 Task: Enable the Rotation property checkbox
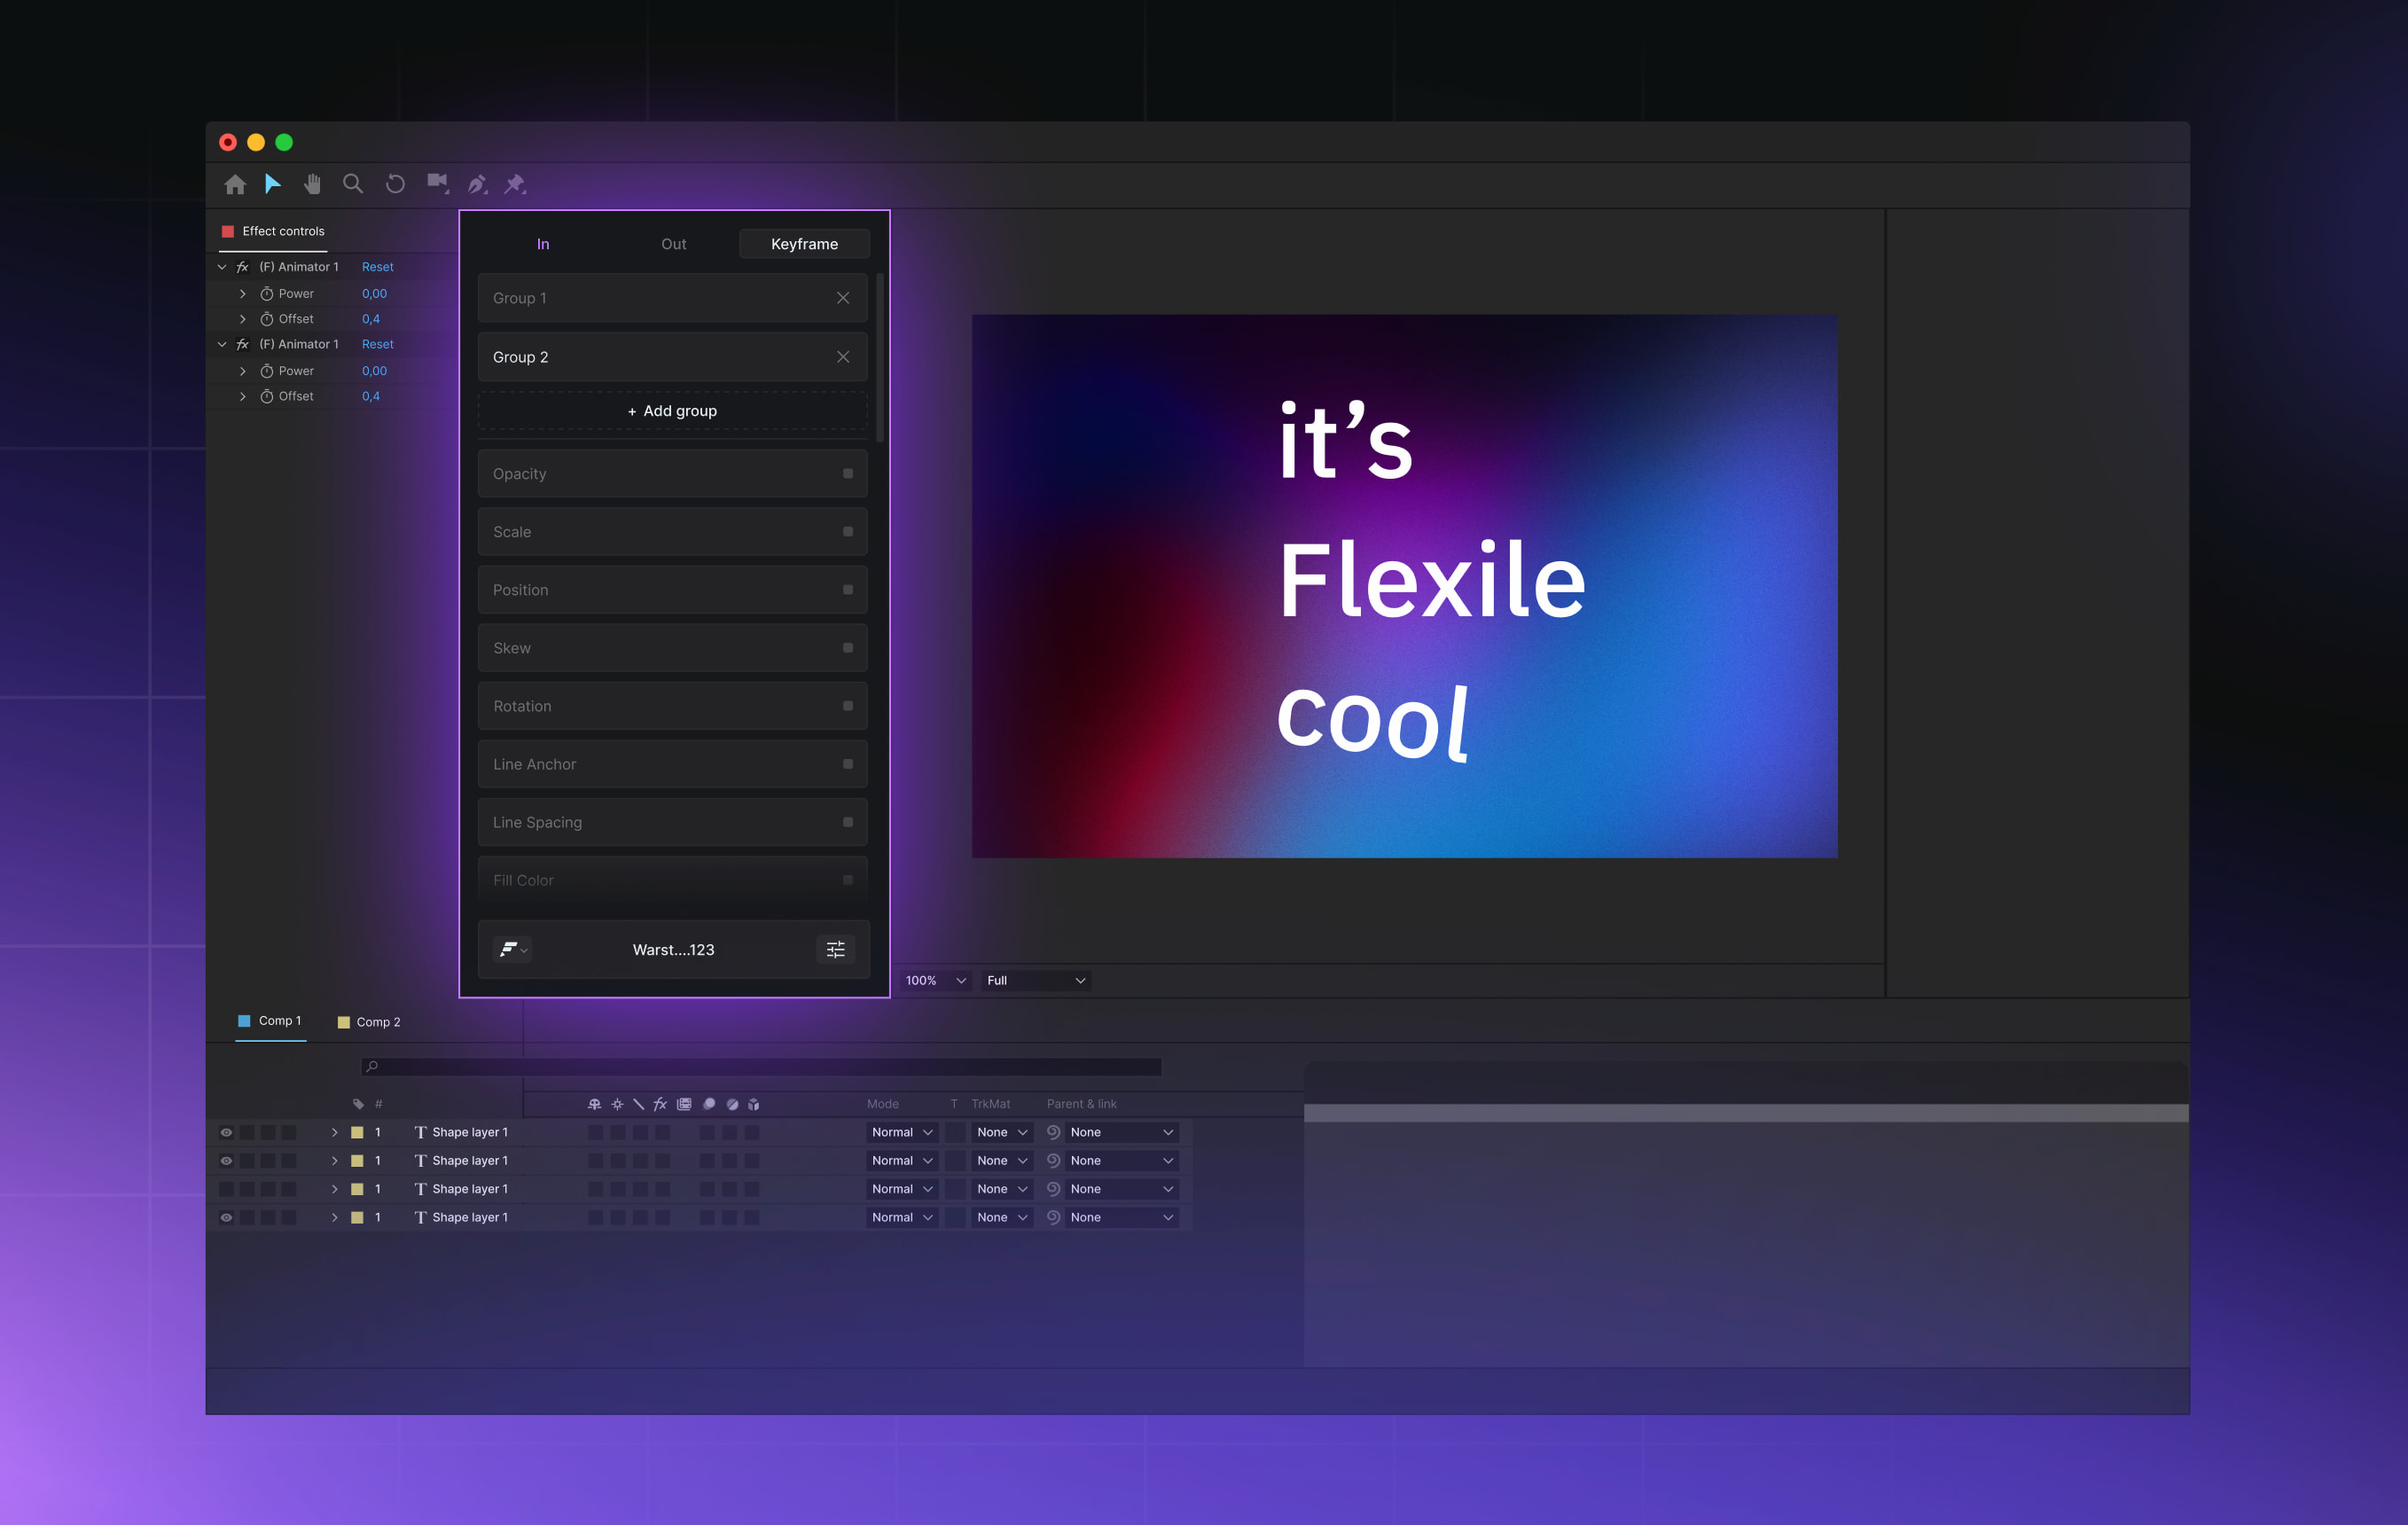846,705
